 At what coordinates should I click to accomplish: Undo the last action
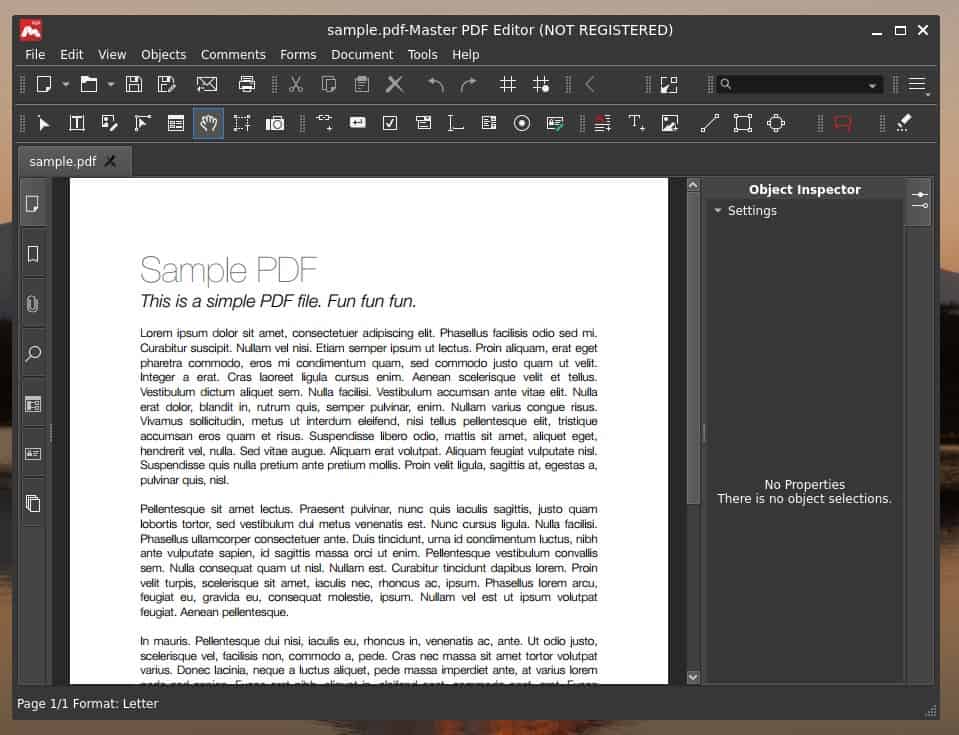[x=435, y=84]
